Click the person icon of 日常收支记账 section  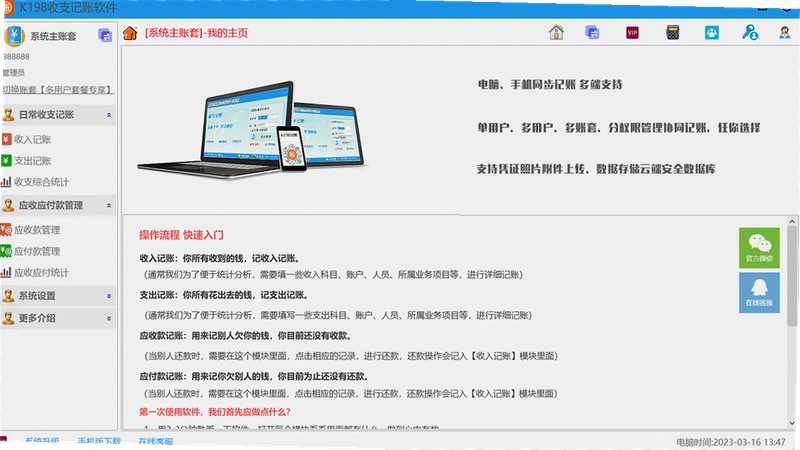tap(8, 115)
